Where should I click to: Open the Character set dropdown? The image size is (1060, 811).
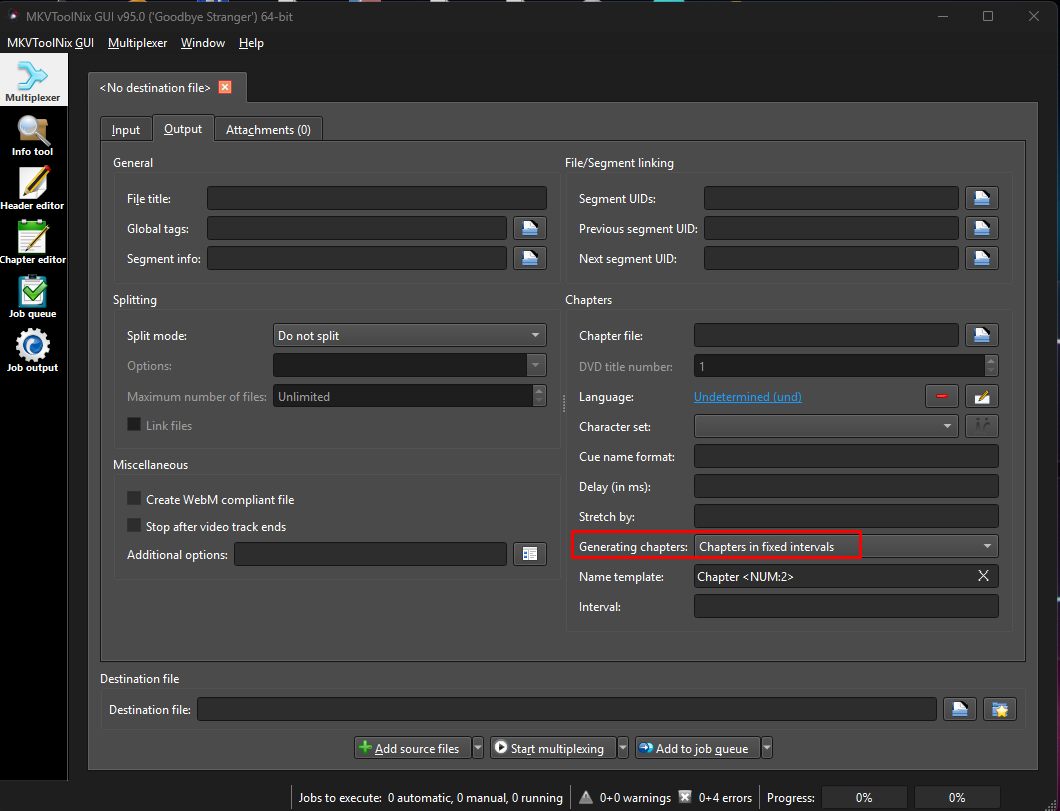pyautogui.click(x=826, y=426)
